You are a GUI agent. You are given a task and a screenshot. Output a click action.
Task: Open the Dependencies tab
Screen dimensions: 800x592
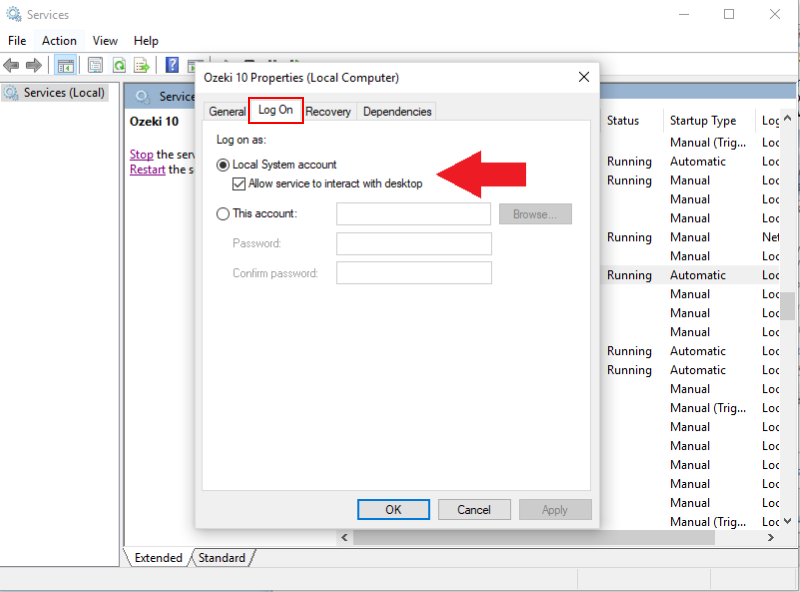397,111
